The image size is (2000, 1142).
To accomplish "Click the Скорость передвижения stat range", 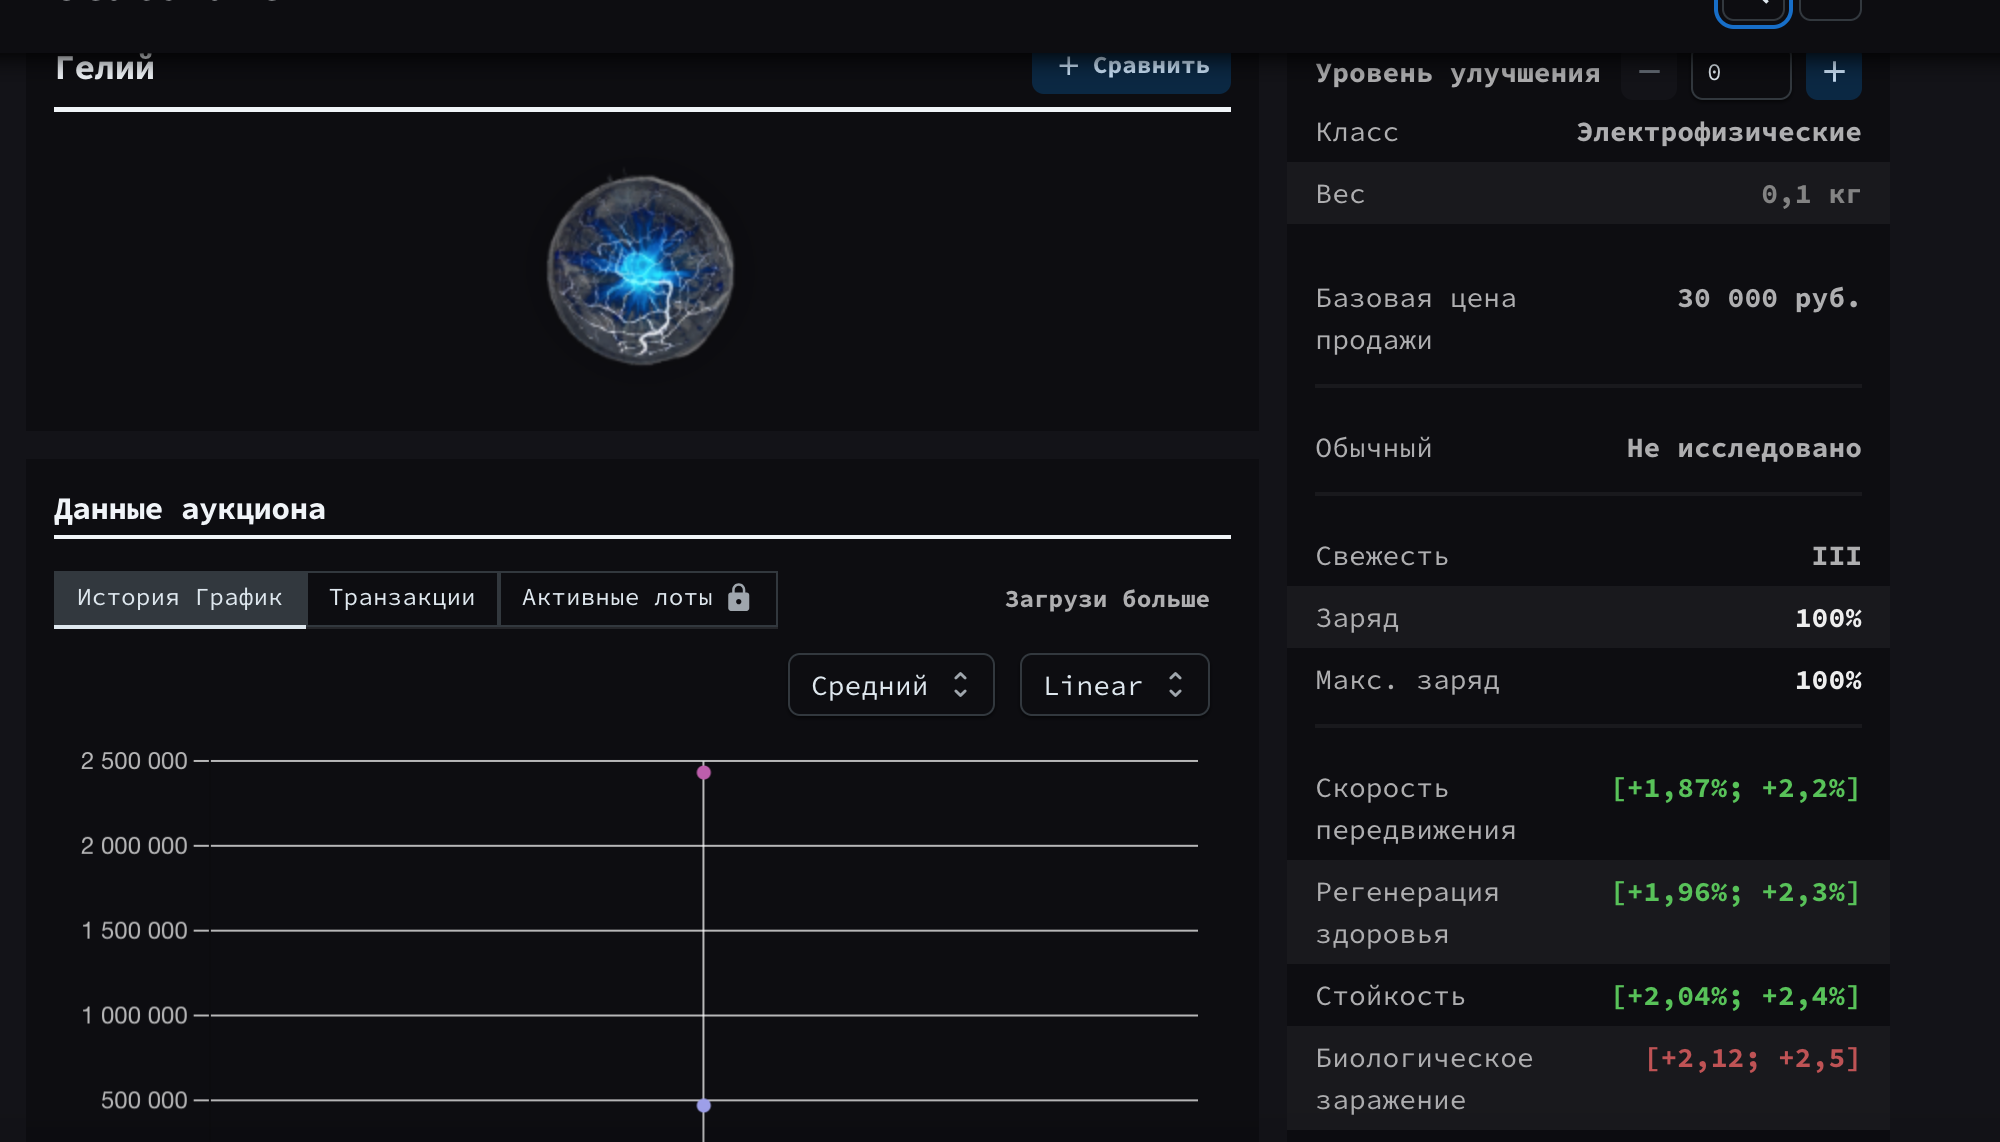I will (1736, 788).
